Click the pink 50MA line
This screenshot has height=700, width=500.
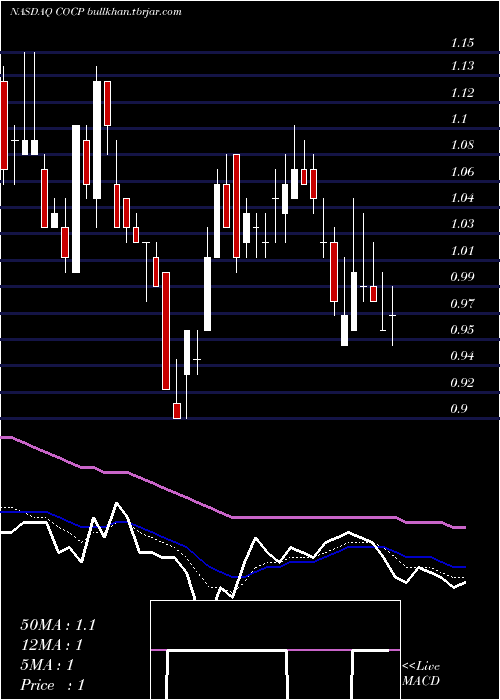(232, 517)
